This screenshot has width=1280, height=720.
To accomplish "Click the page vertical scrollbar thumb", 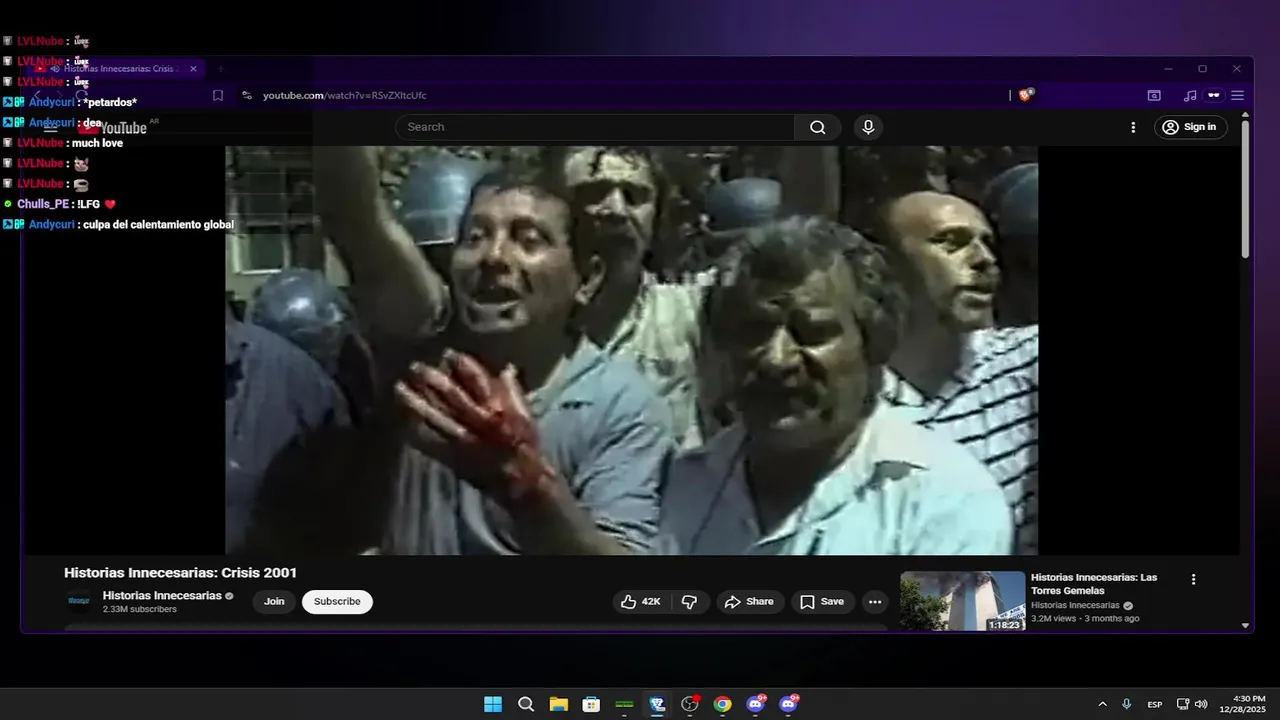I will click(x=1245, y=190).
